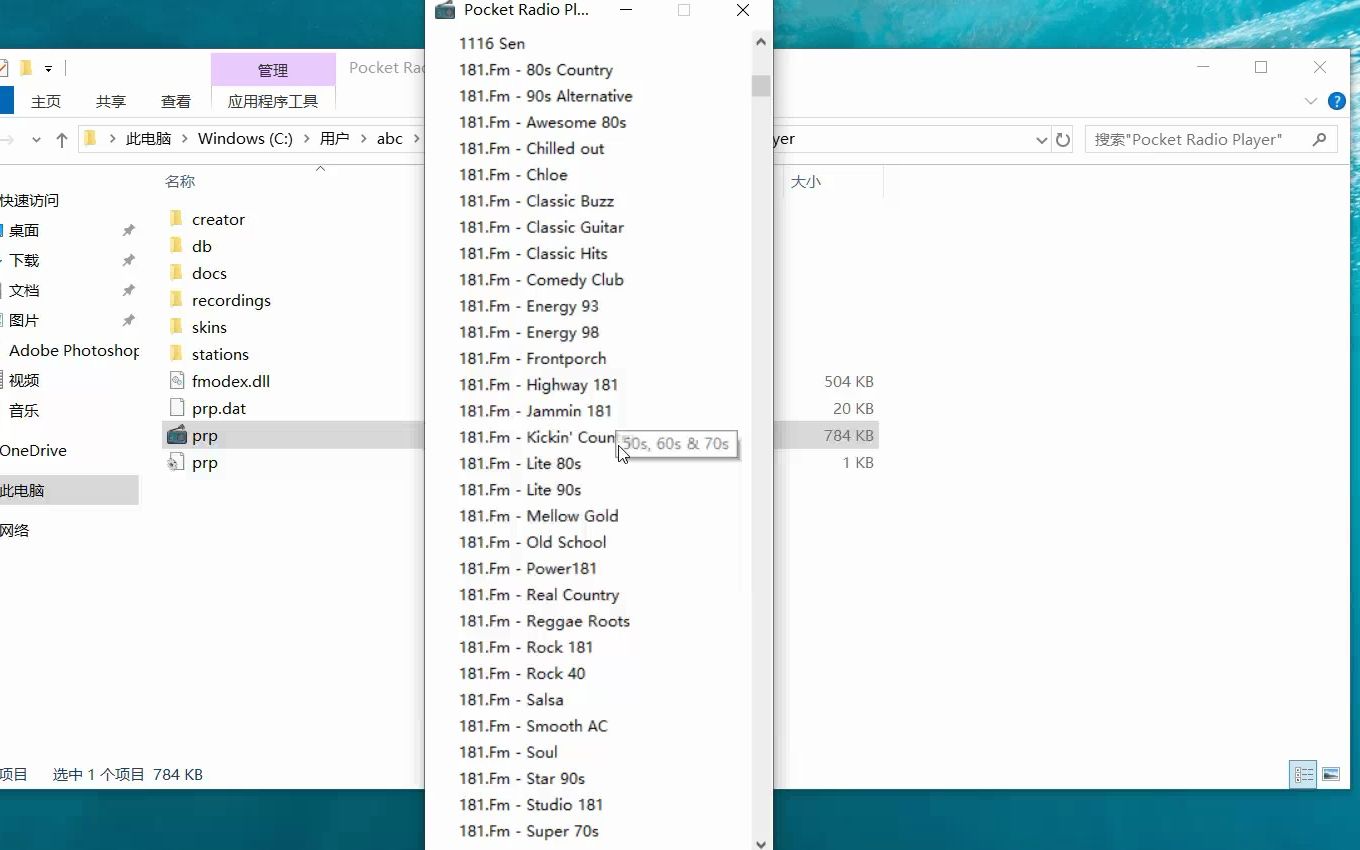1360x850 pixels.
Task: Click the Pocket Radio Player title icon
Action: (x=445, y=10)
